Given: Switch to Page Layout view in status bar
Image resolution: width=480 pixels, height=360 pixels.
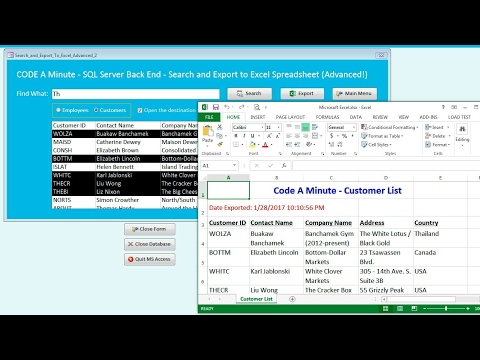Looking at the screenshot, I should pyautogui.click(x=400, y=309).
